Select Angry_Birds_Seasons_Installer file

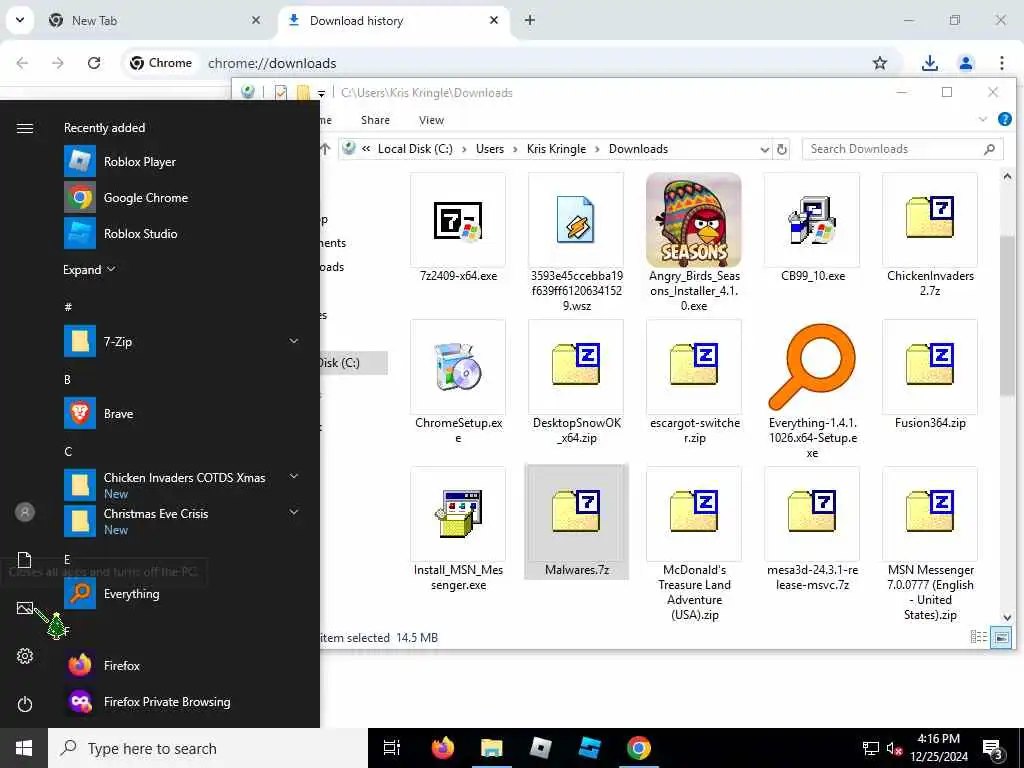pos(694,242)
